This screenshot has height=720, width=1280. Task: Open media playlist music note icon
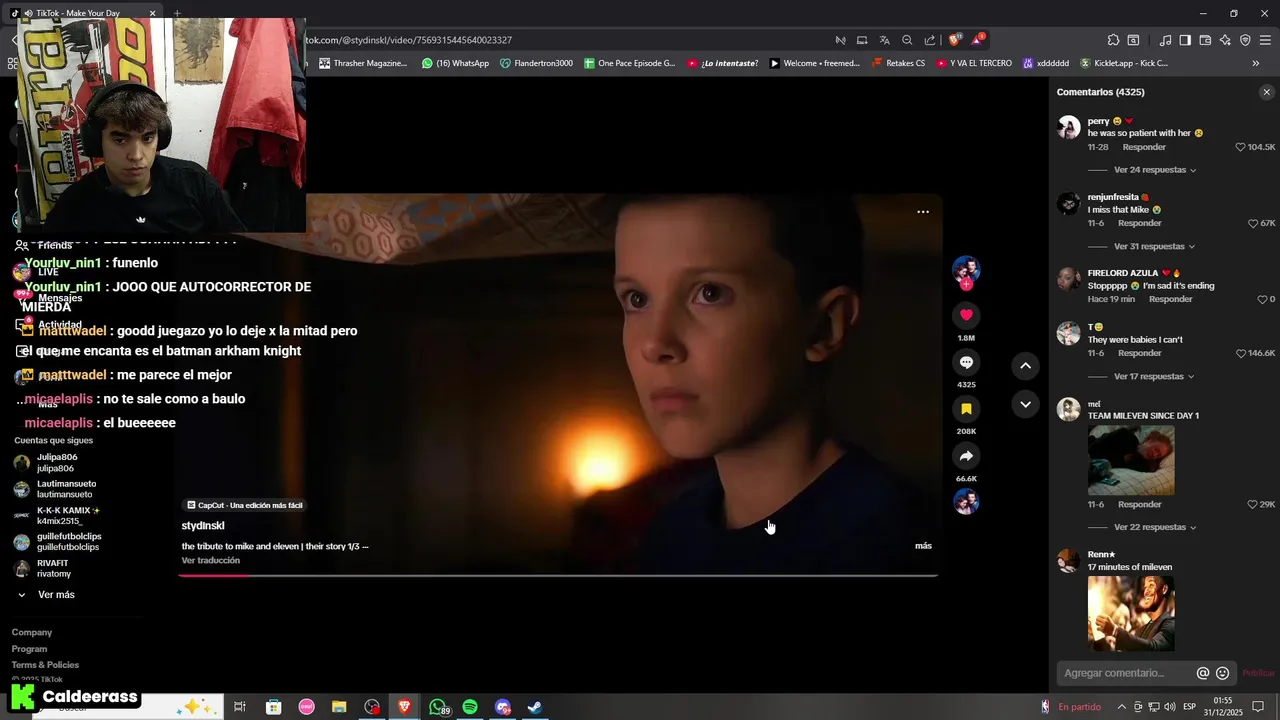(x=1165, y=40)
